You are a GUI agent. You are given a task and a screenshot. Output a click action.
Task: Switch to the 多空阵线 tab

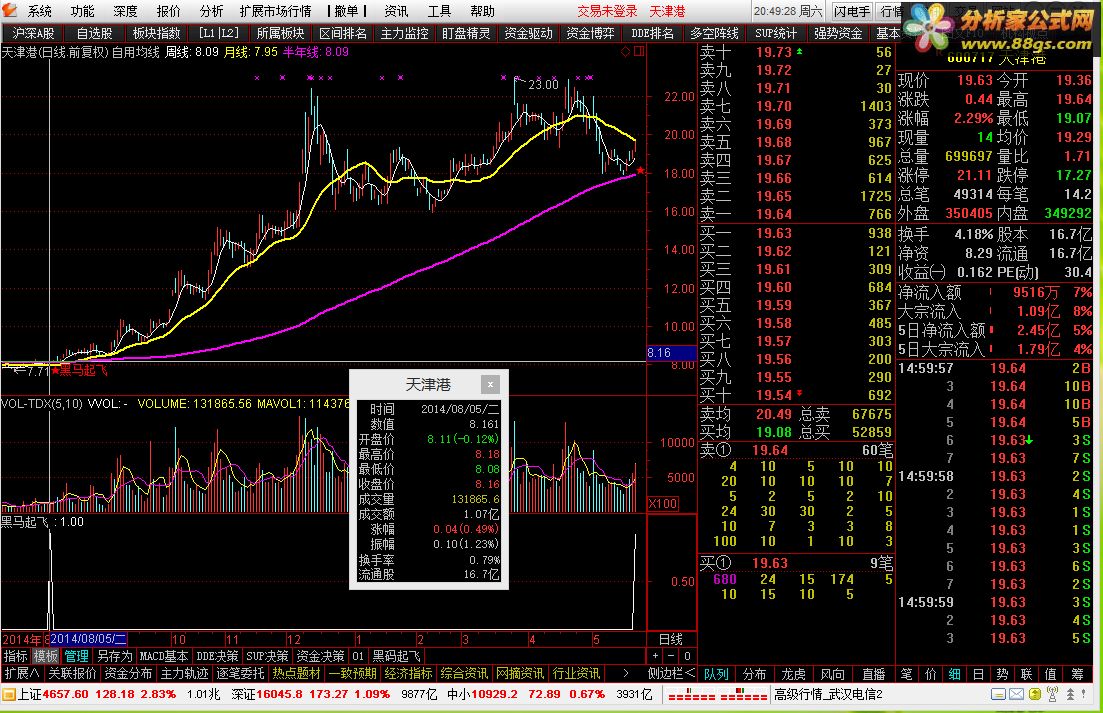coord(714,33)
